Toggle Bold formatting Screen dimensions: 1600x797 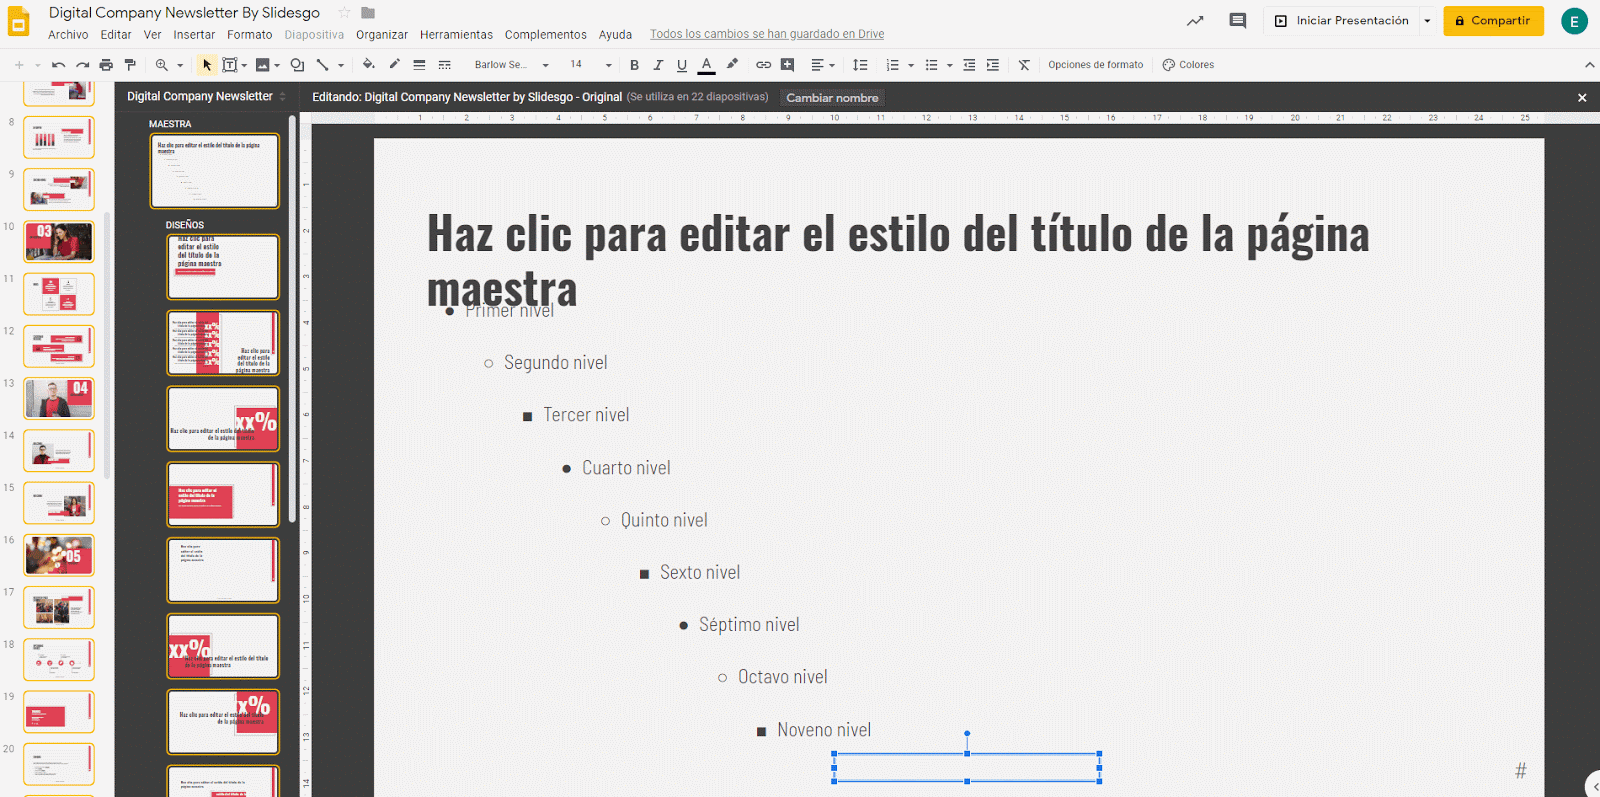point(634,65)
